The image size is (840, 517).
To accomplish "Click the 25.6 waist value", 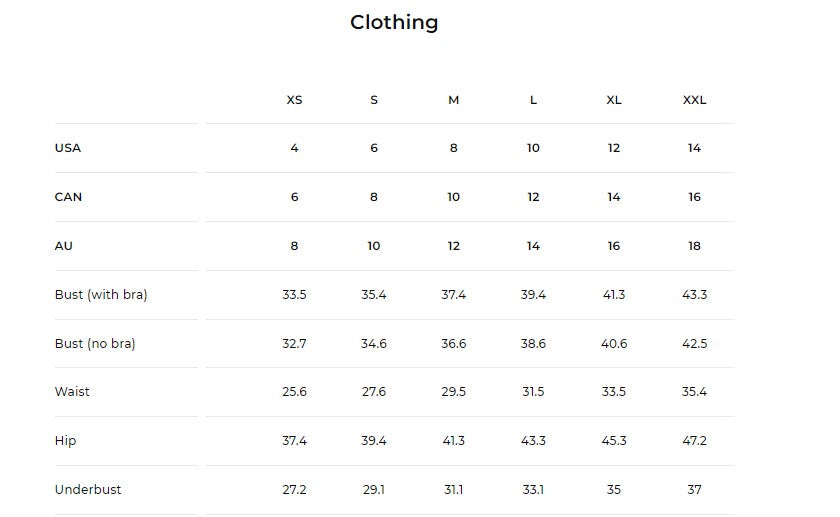I will (294, 392).
